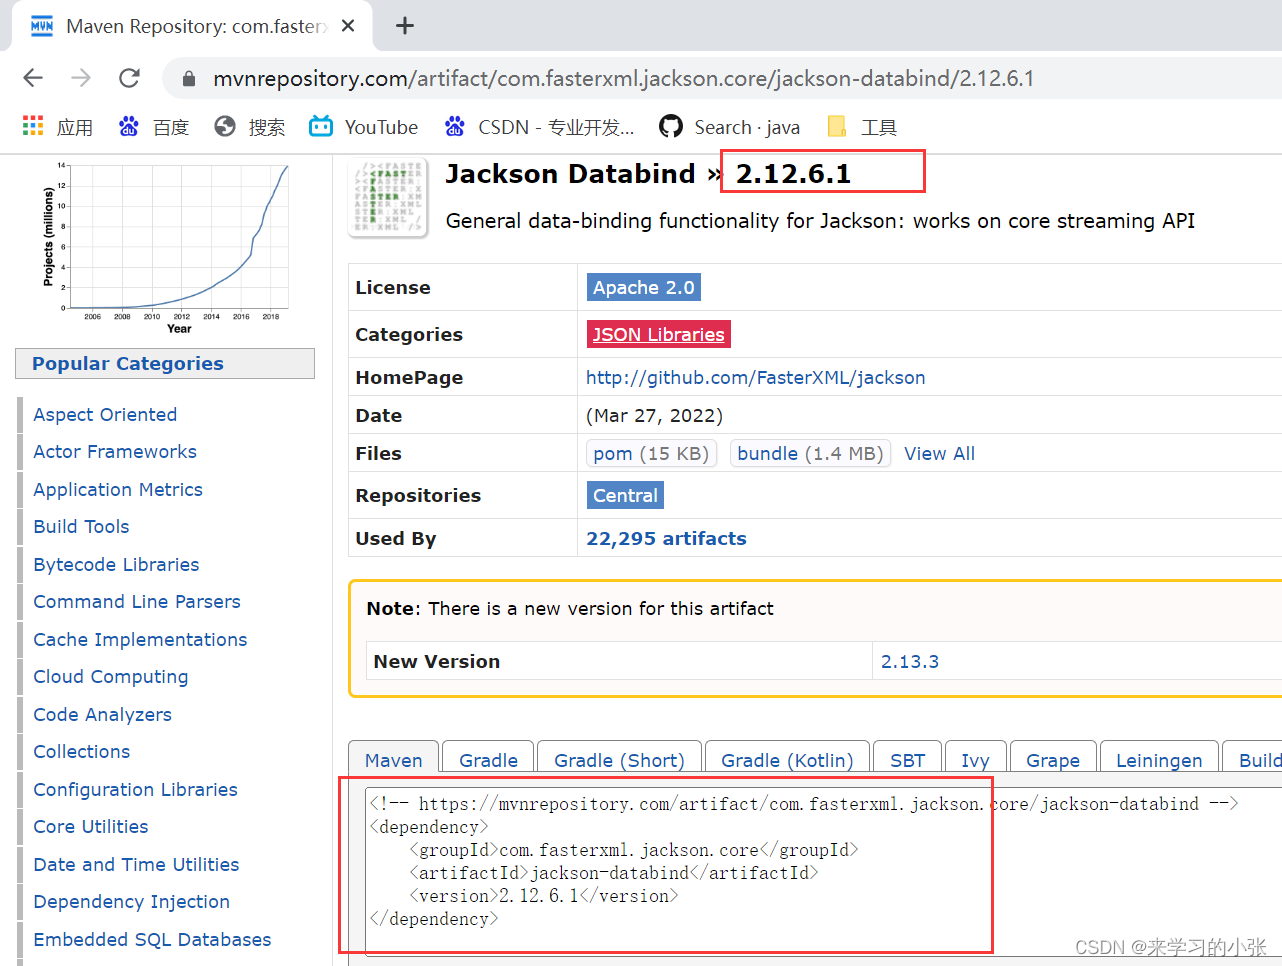
Task: Switch to the SBT tab
Action: (x=907, y=757)
